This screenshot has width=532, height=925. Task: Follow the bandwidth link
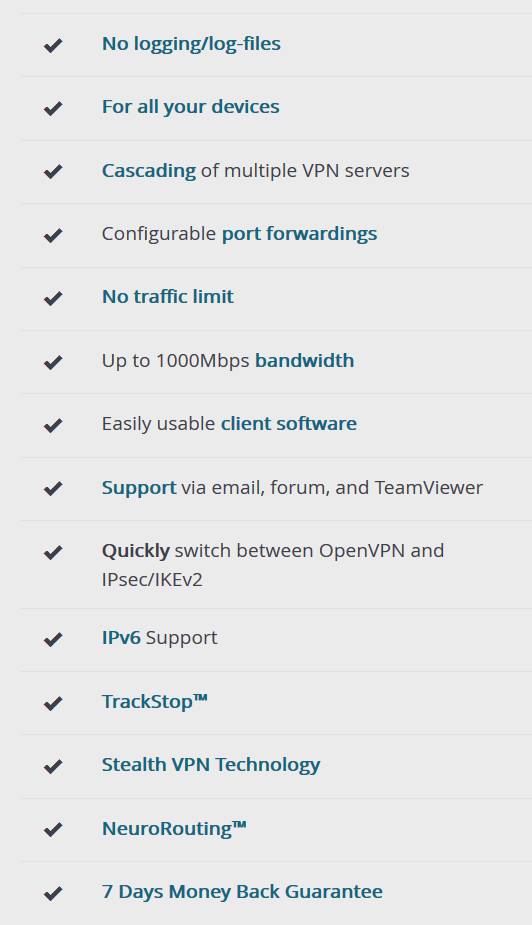coord(304,360)
